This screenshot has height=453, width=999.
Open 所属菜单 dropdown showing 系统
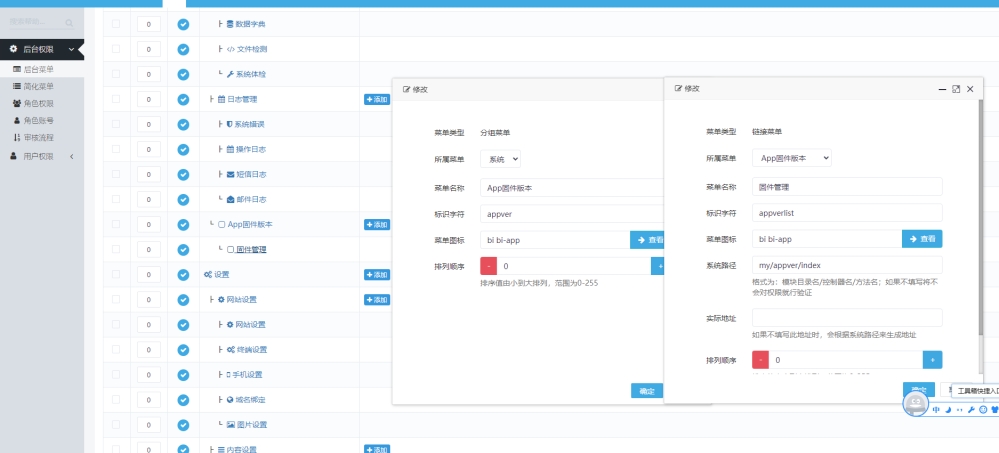point(500,159)
